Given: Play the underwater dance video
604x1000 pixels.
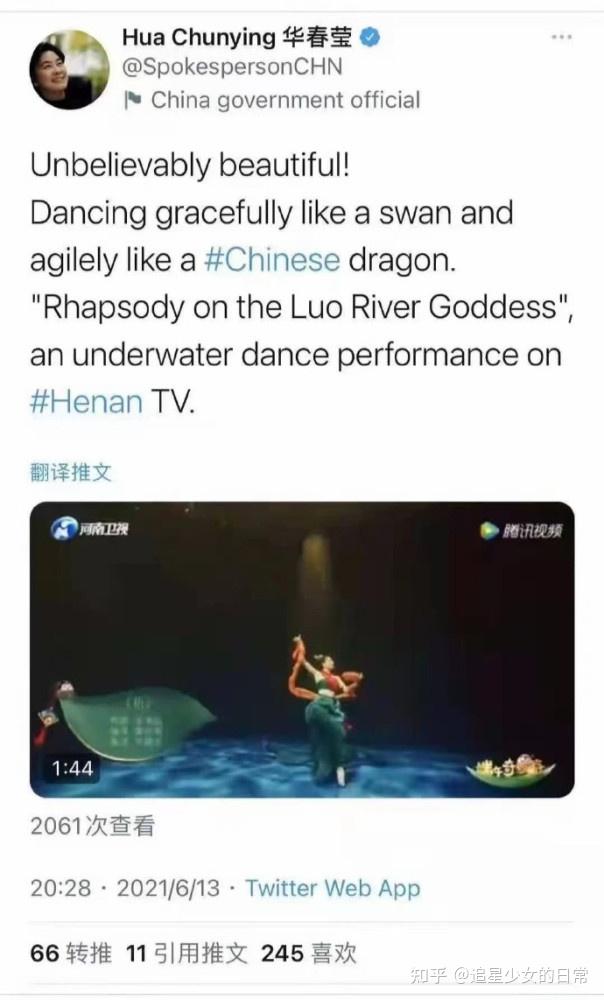Looking at the screenshot, I should tap(302, 649).
